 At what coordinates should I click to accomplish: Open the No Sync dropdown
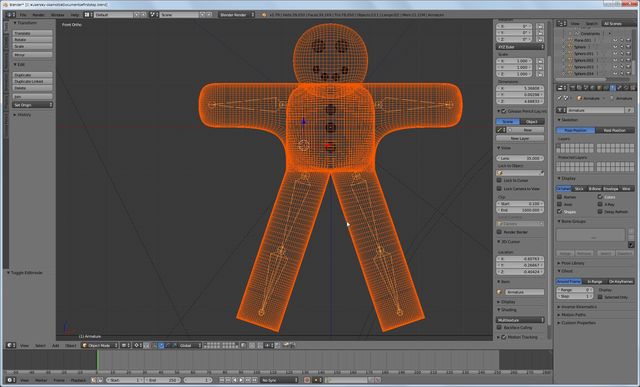pyautogui.click(x=280, y=380)
